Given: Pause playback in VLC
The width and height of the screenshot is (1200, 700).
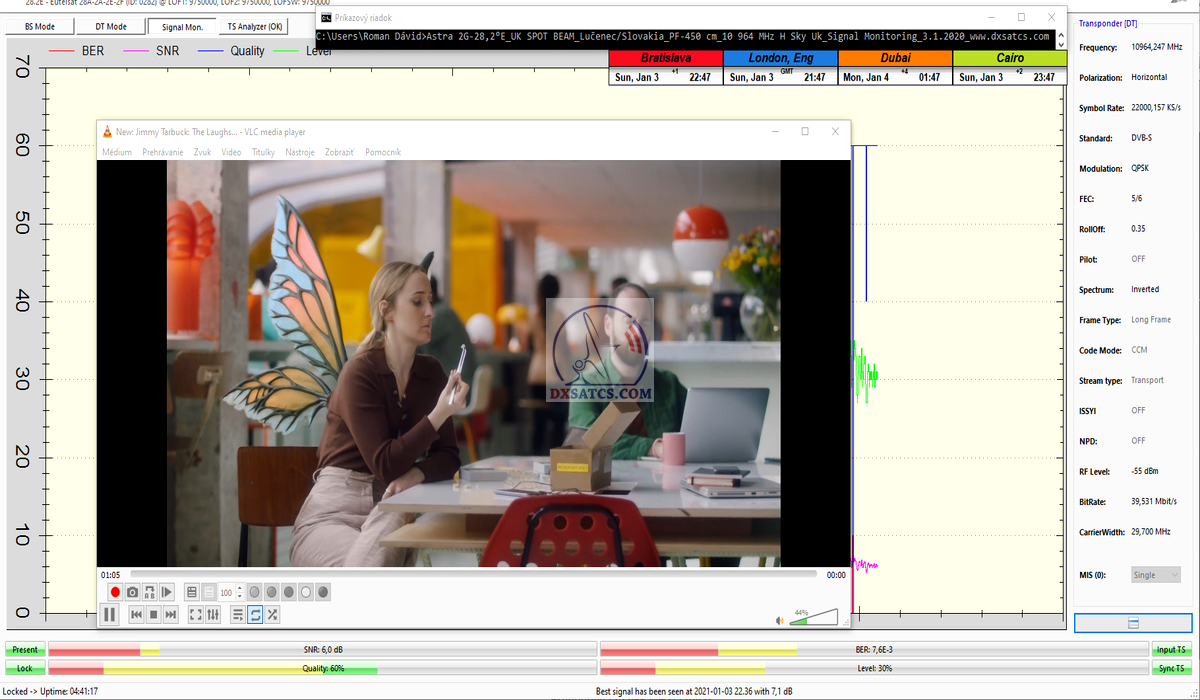Looking at the screenshot, I should click(110, 615).
